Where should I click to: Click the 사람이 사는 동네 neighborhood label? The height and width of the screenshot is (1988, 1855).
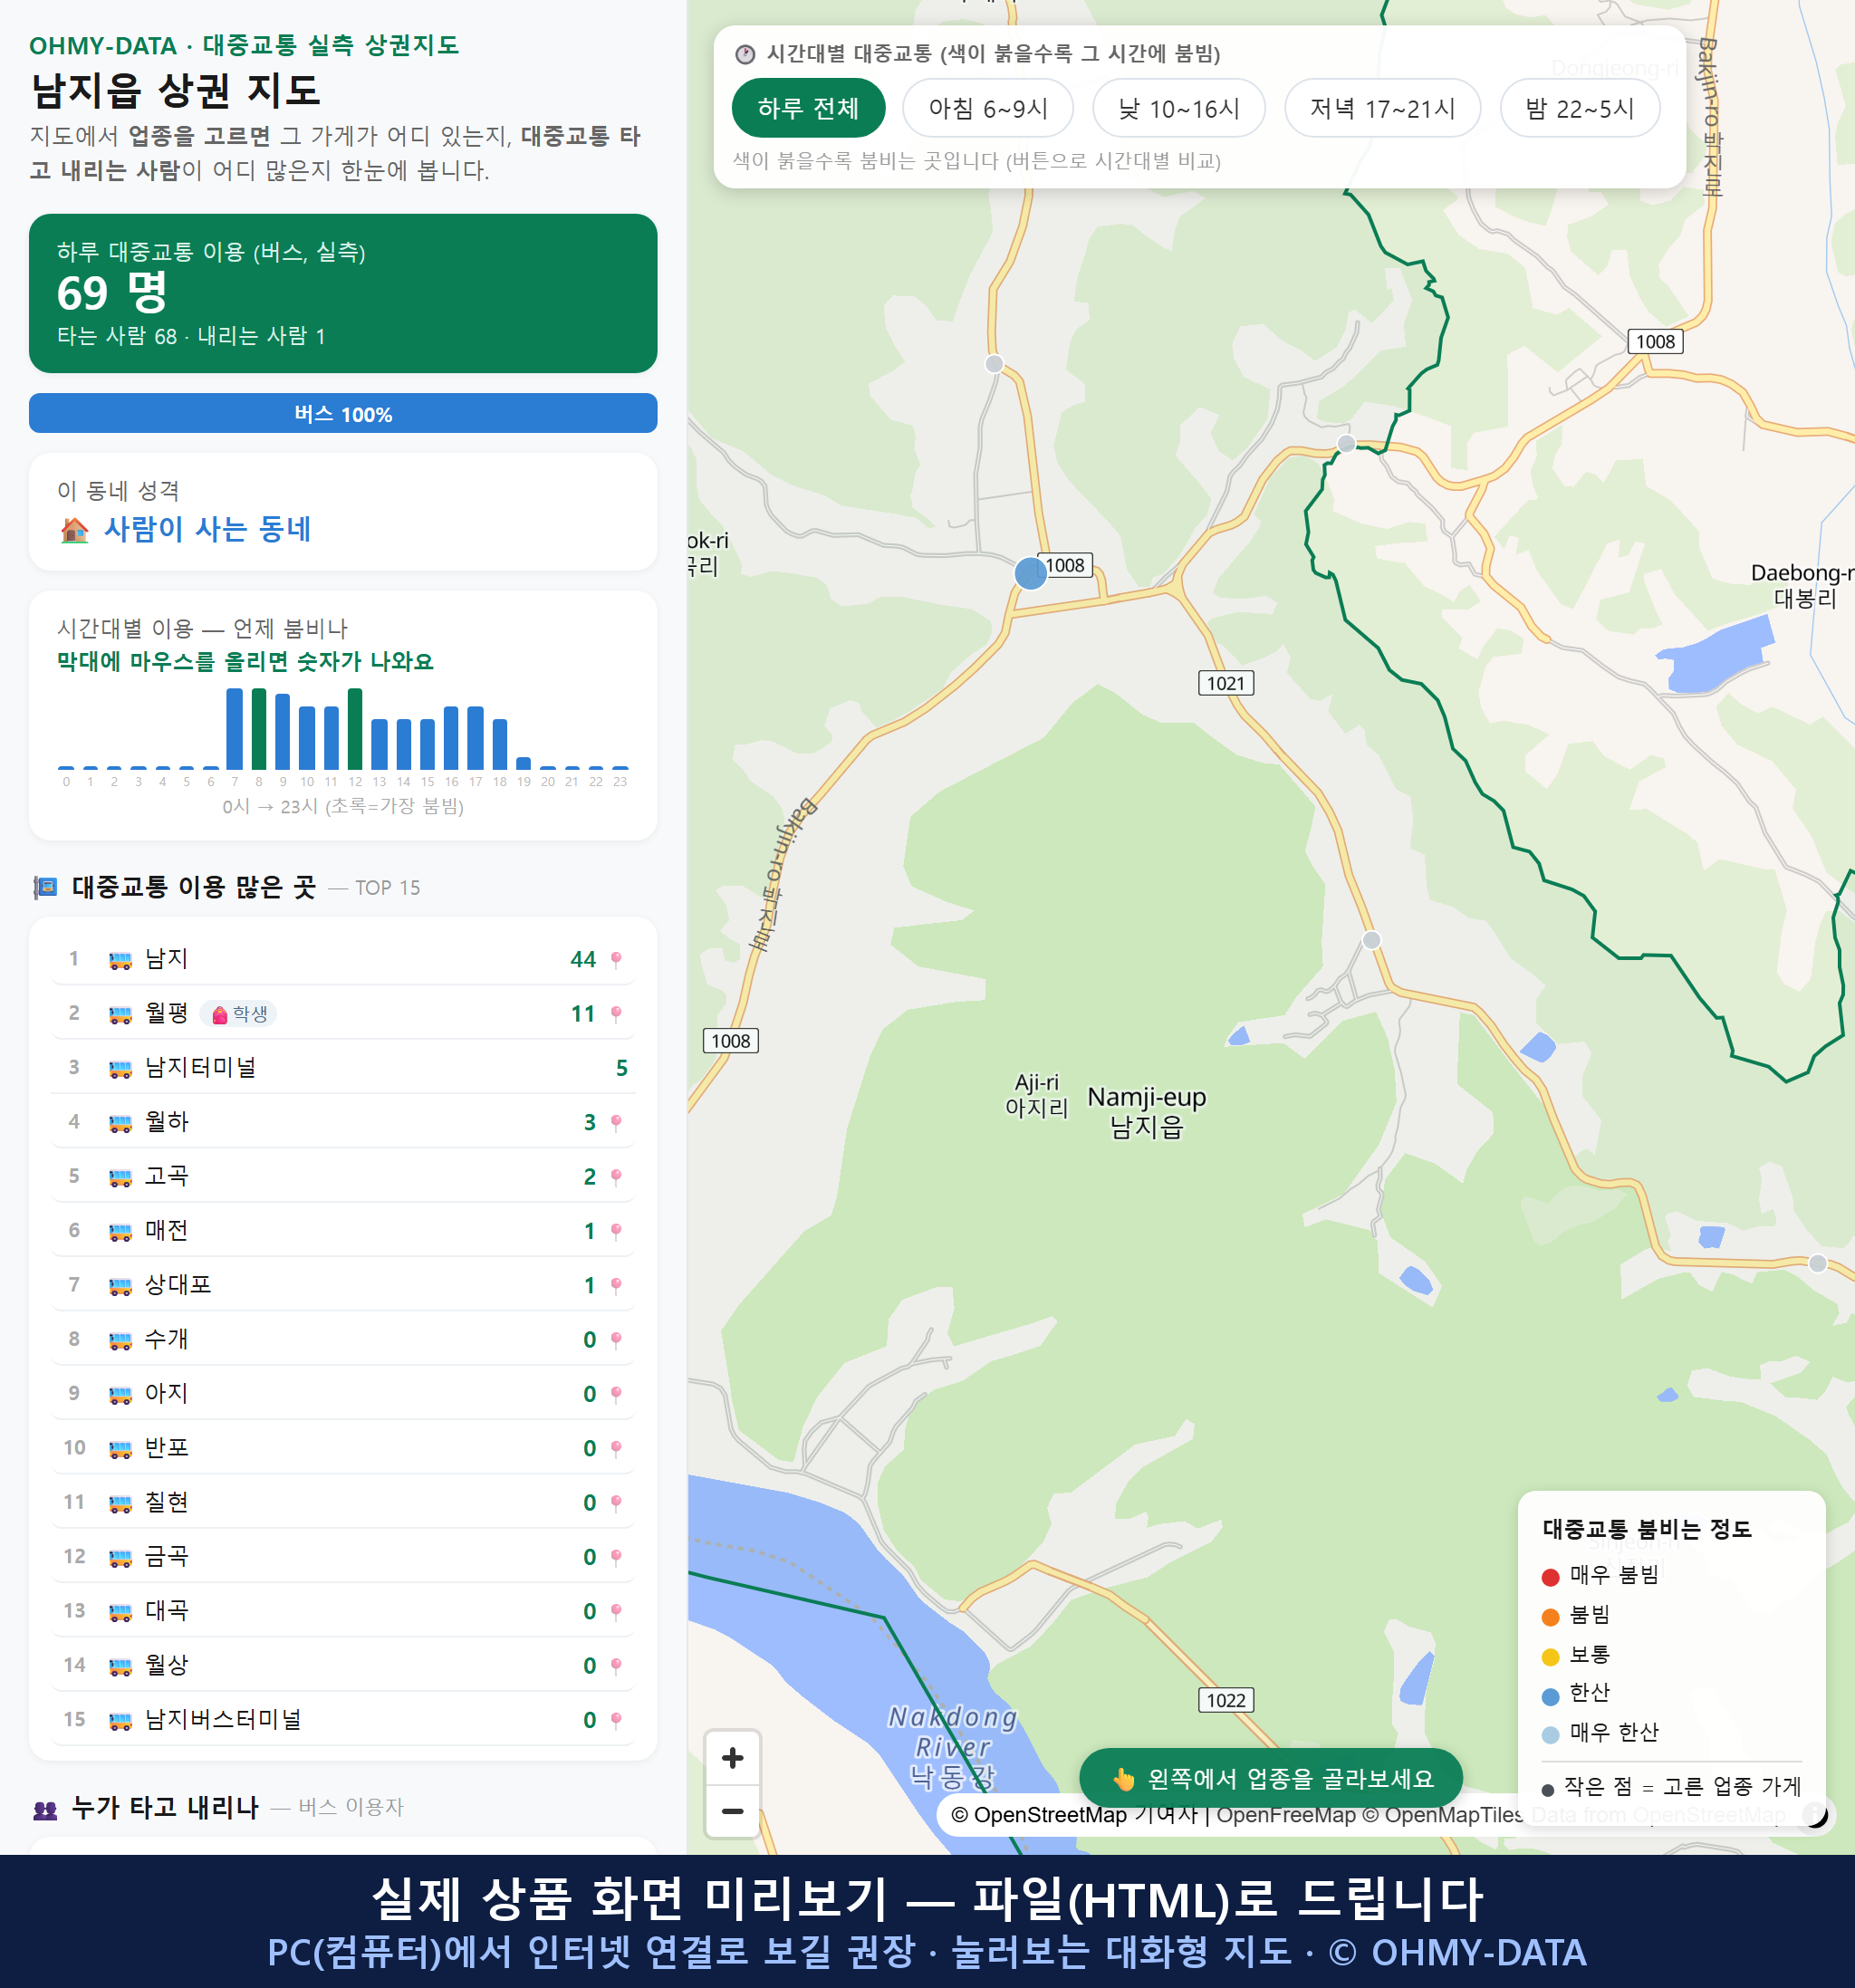[208, 529]
